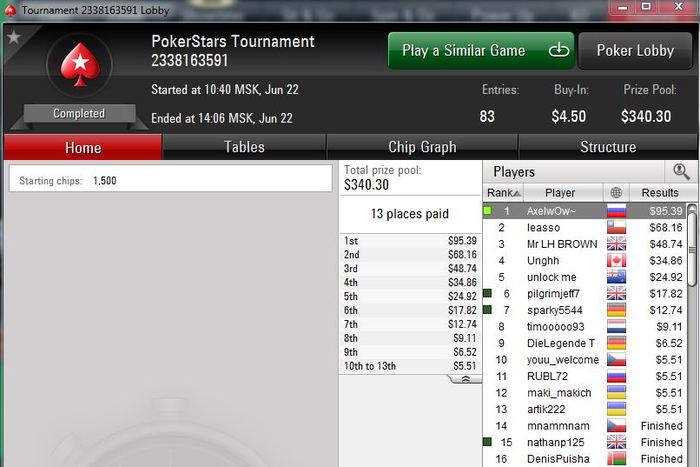The image size is (700, 467).
Task: Click the Russian flag next to AxelwOw~
Action: coord(617,211)
